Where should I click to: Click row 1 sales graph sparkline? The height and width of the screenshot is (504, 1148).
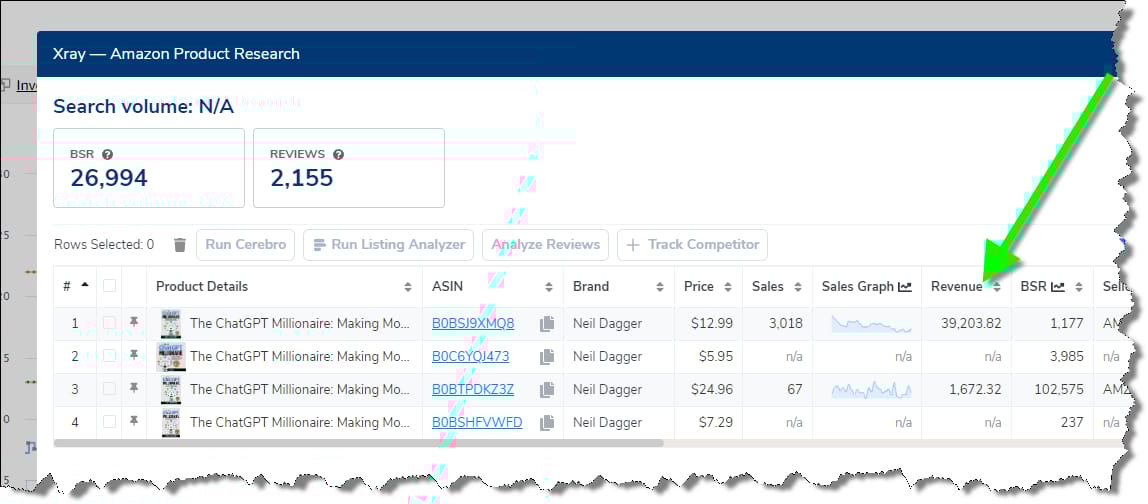[871, 324]
